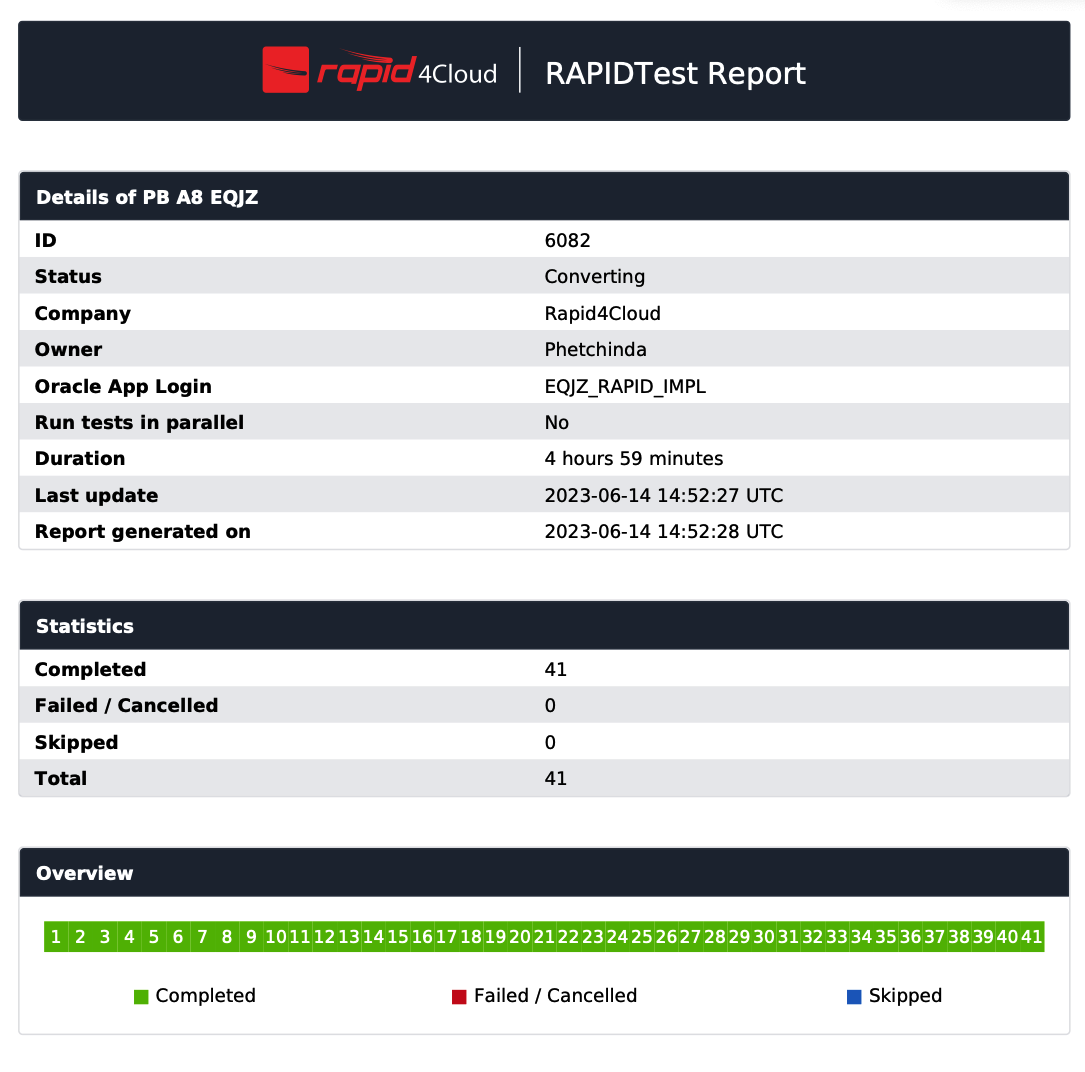
Task: Click the Converting status value
Action: (595, 276)
